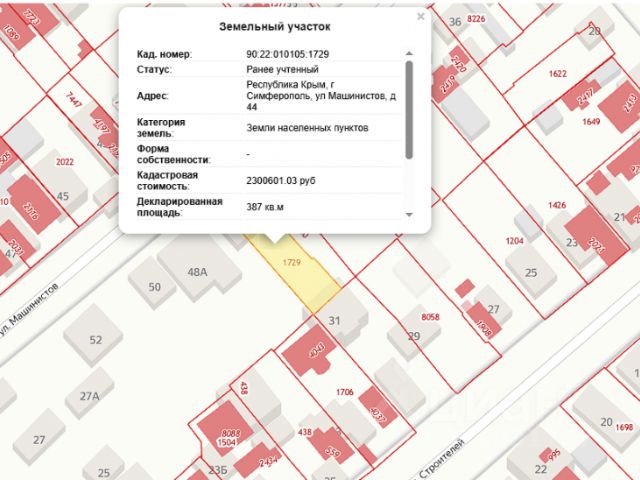Viewport: 640px width, 480px height.
Task: Click the popup scrollbar thumb
Action: coord(409,109)
